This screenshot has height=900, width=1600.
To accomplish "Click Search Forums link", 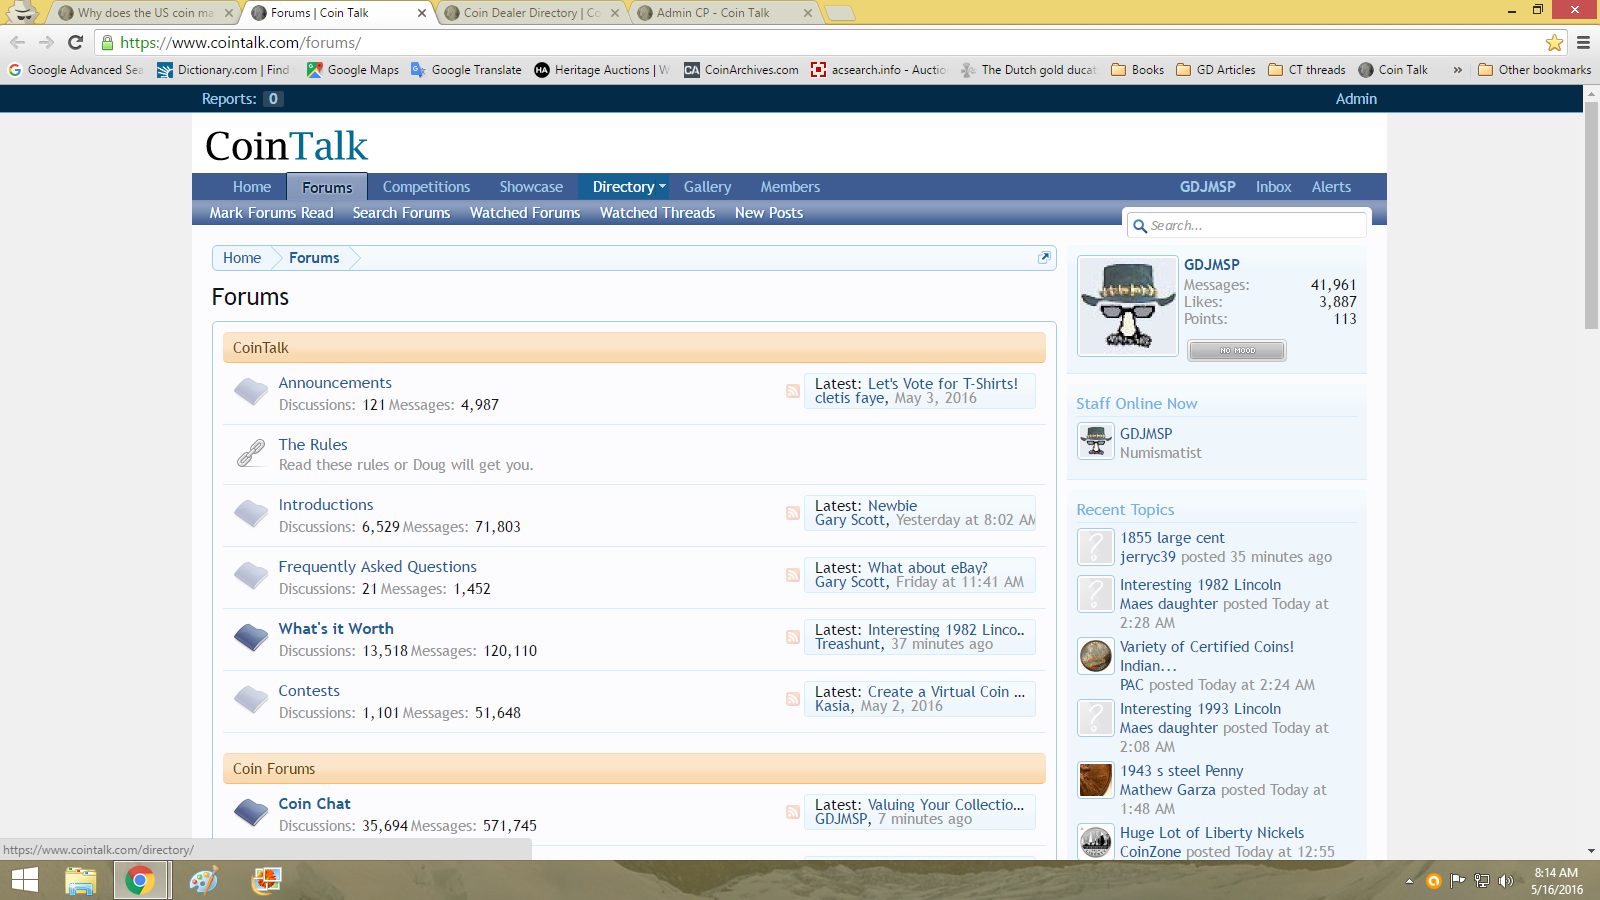I will pos(401,213).
